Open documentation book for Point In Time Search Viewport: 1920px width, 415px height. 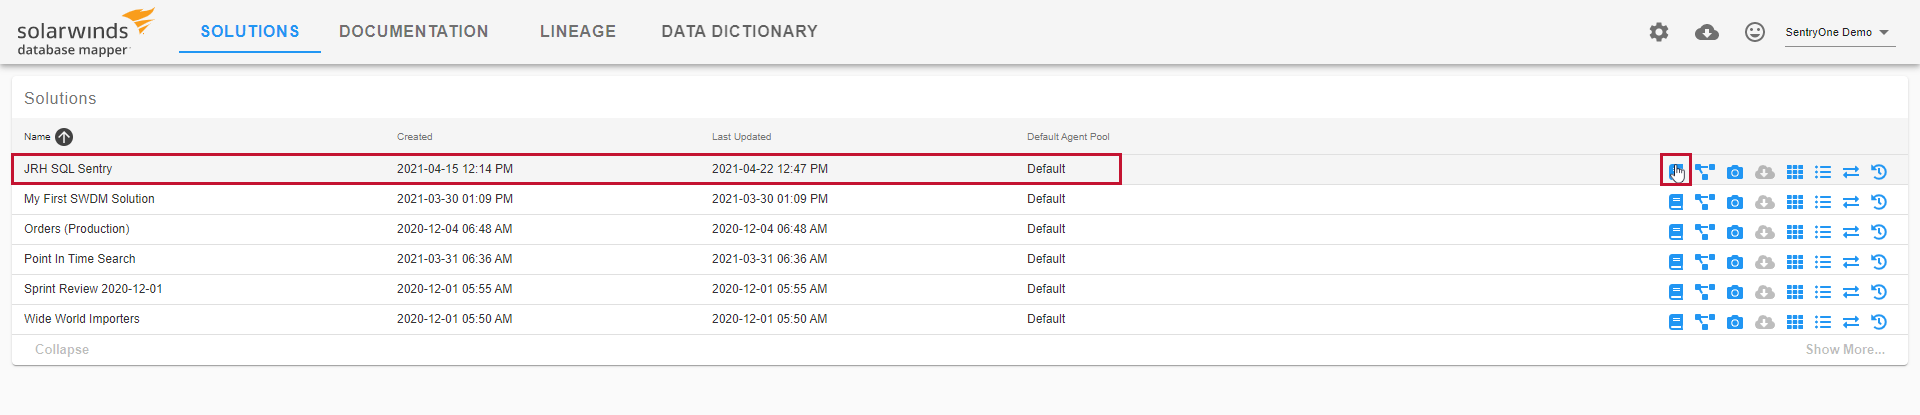point(1676,262)
